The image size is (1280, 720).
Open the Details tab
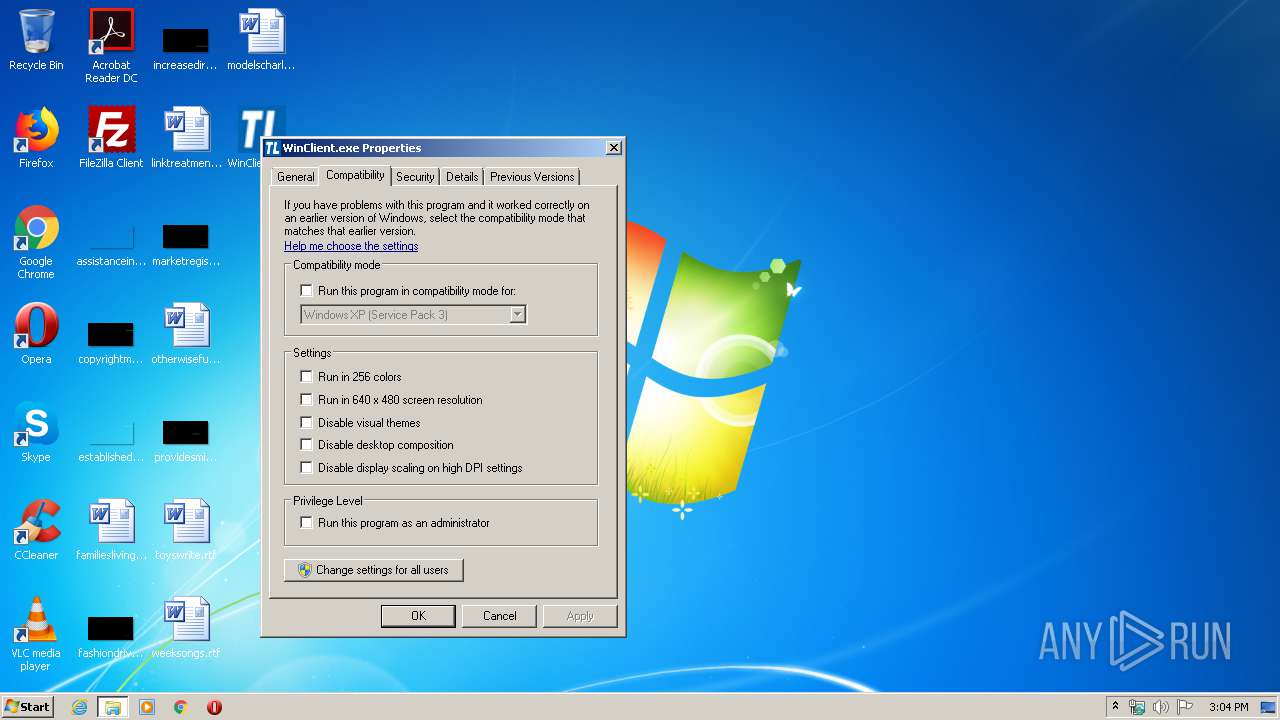pos(462,177)
